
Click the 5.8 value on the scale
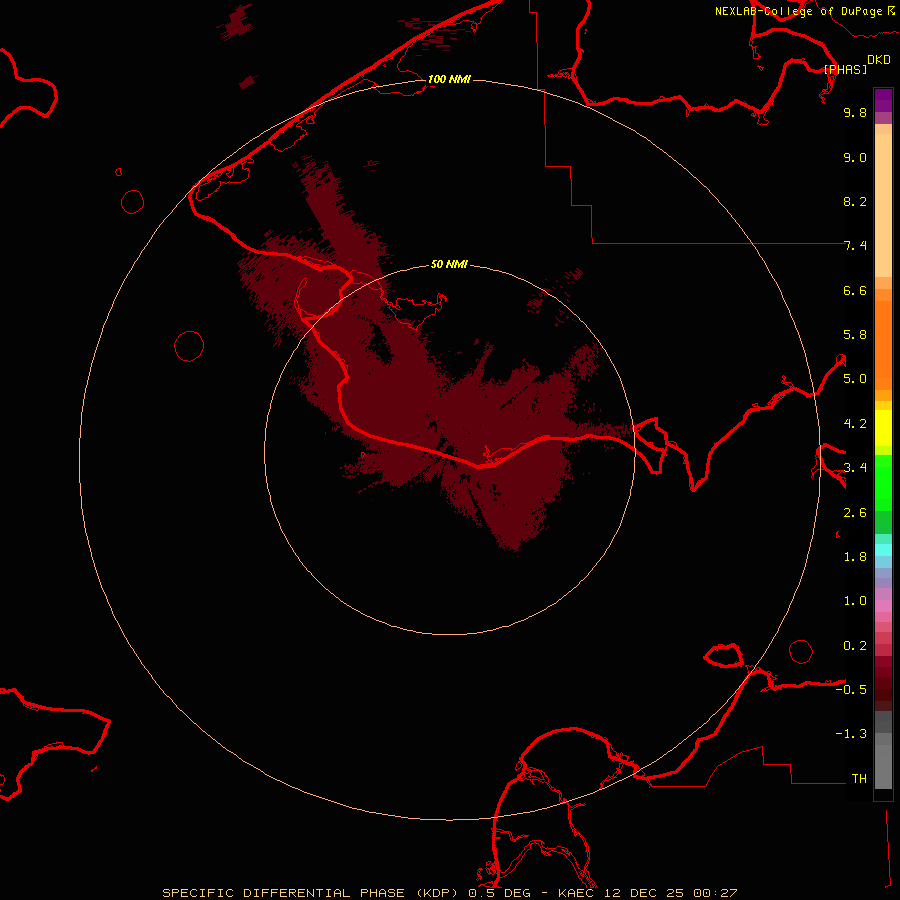(855, 335)
